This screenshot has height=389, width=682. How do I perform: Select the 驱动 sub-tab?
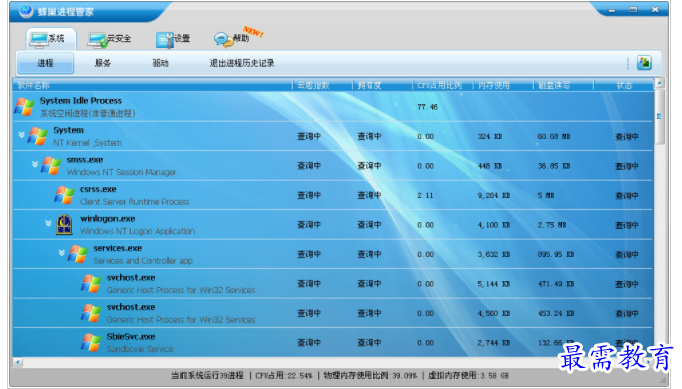tap(160, 63)
